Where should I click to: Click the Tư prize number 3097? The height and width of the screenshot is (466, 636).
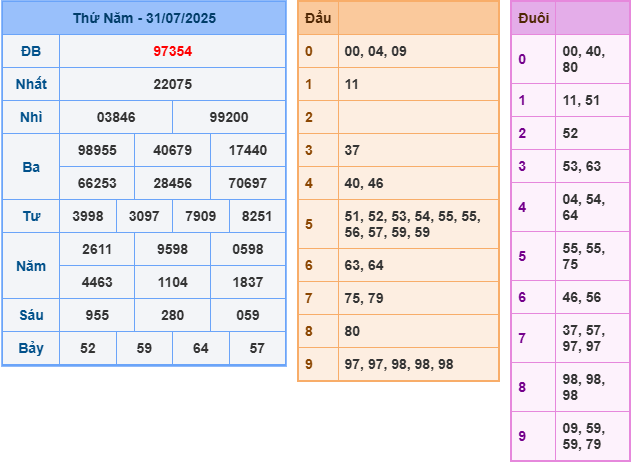144,216
